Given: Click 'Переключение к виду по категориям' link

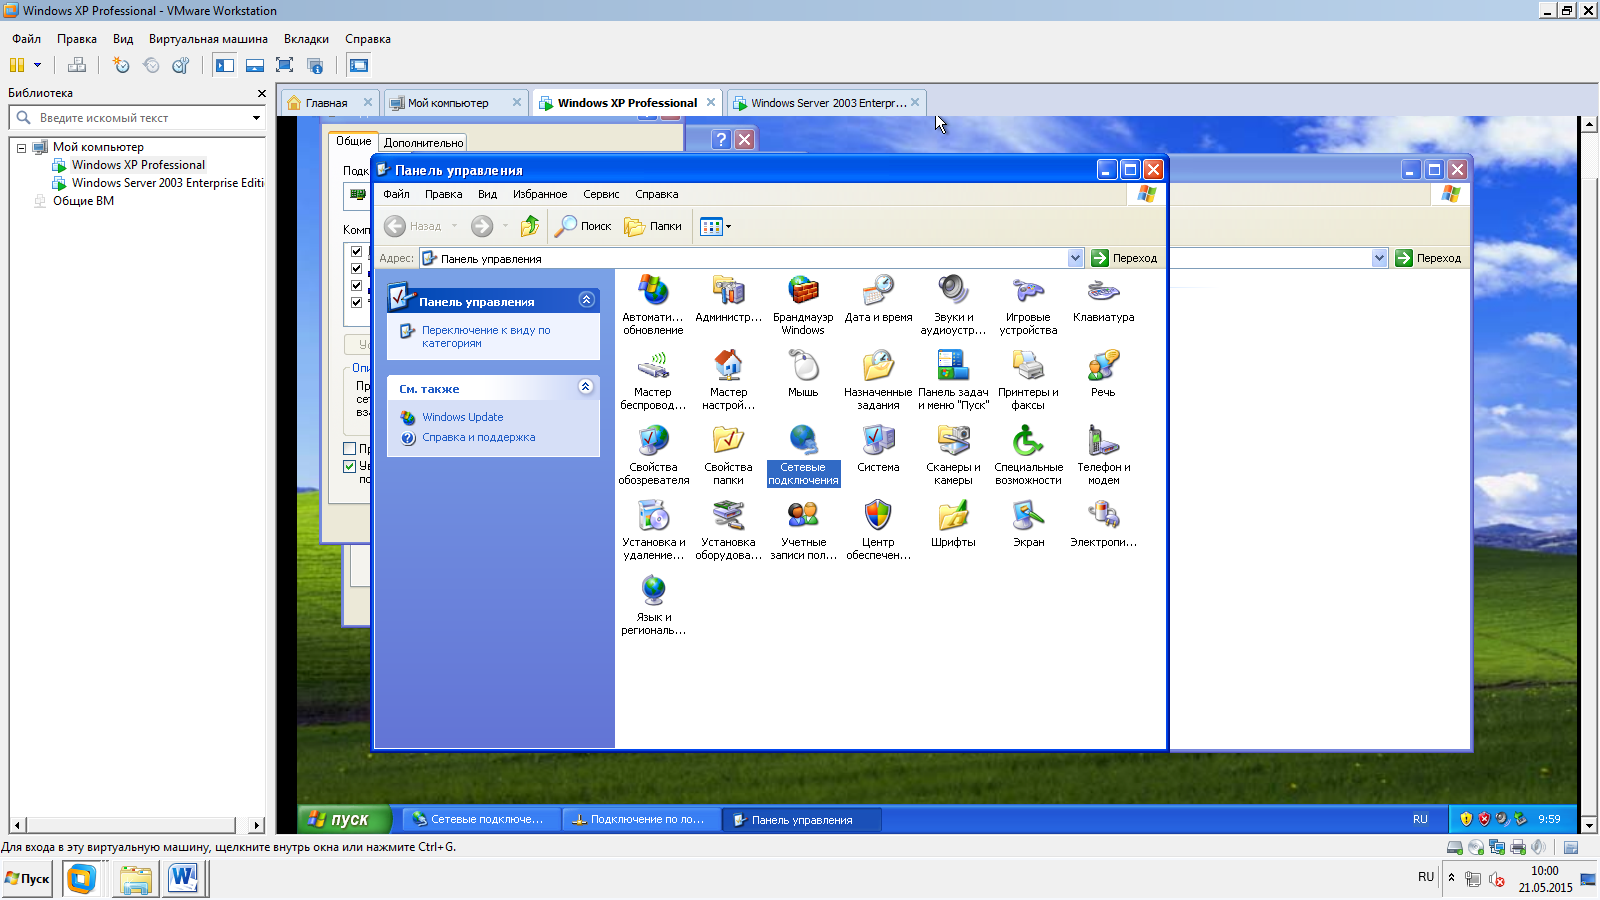Looking at the screenshot, I should (x=486, y=336).
